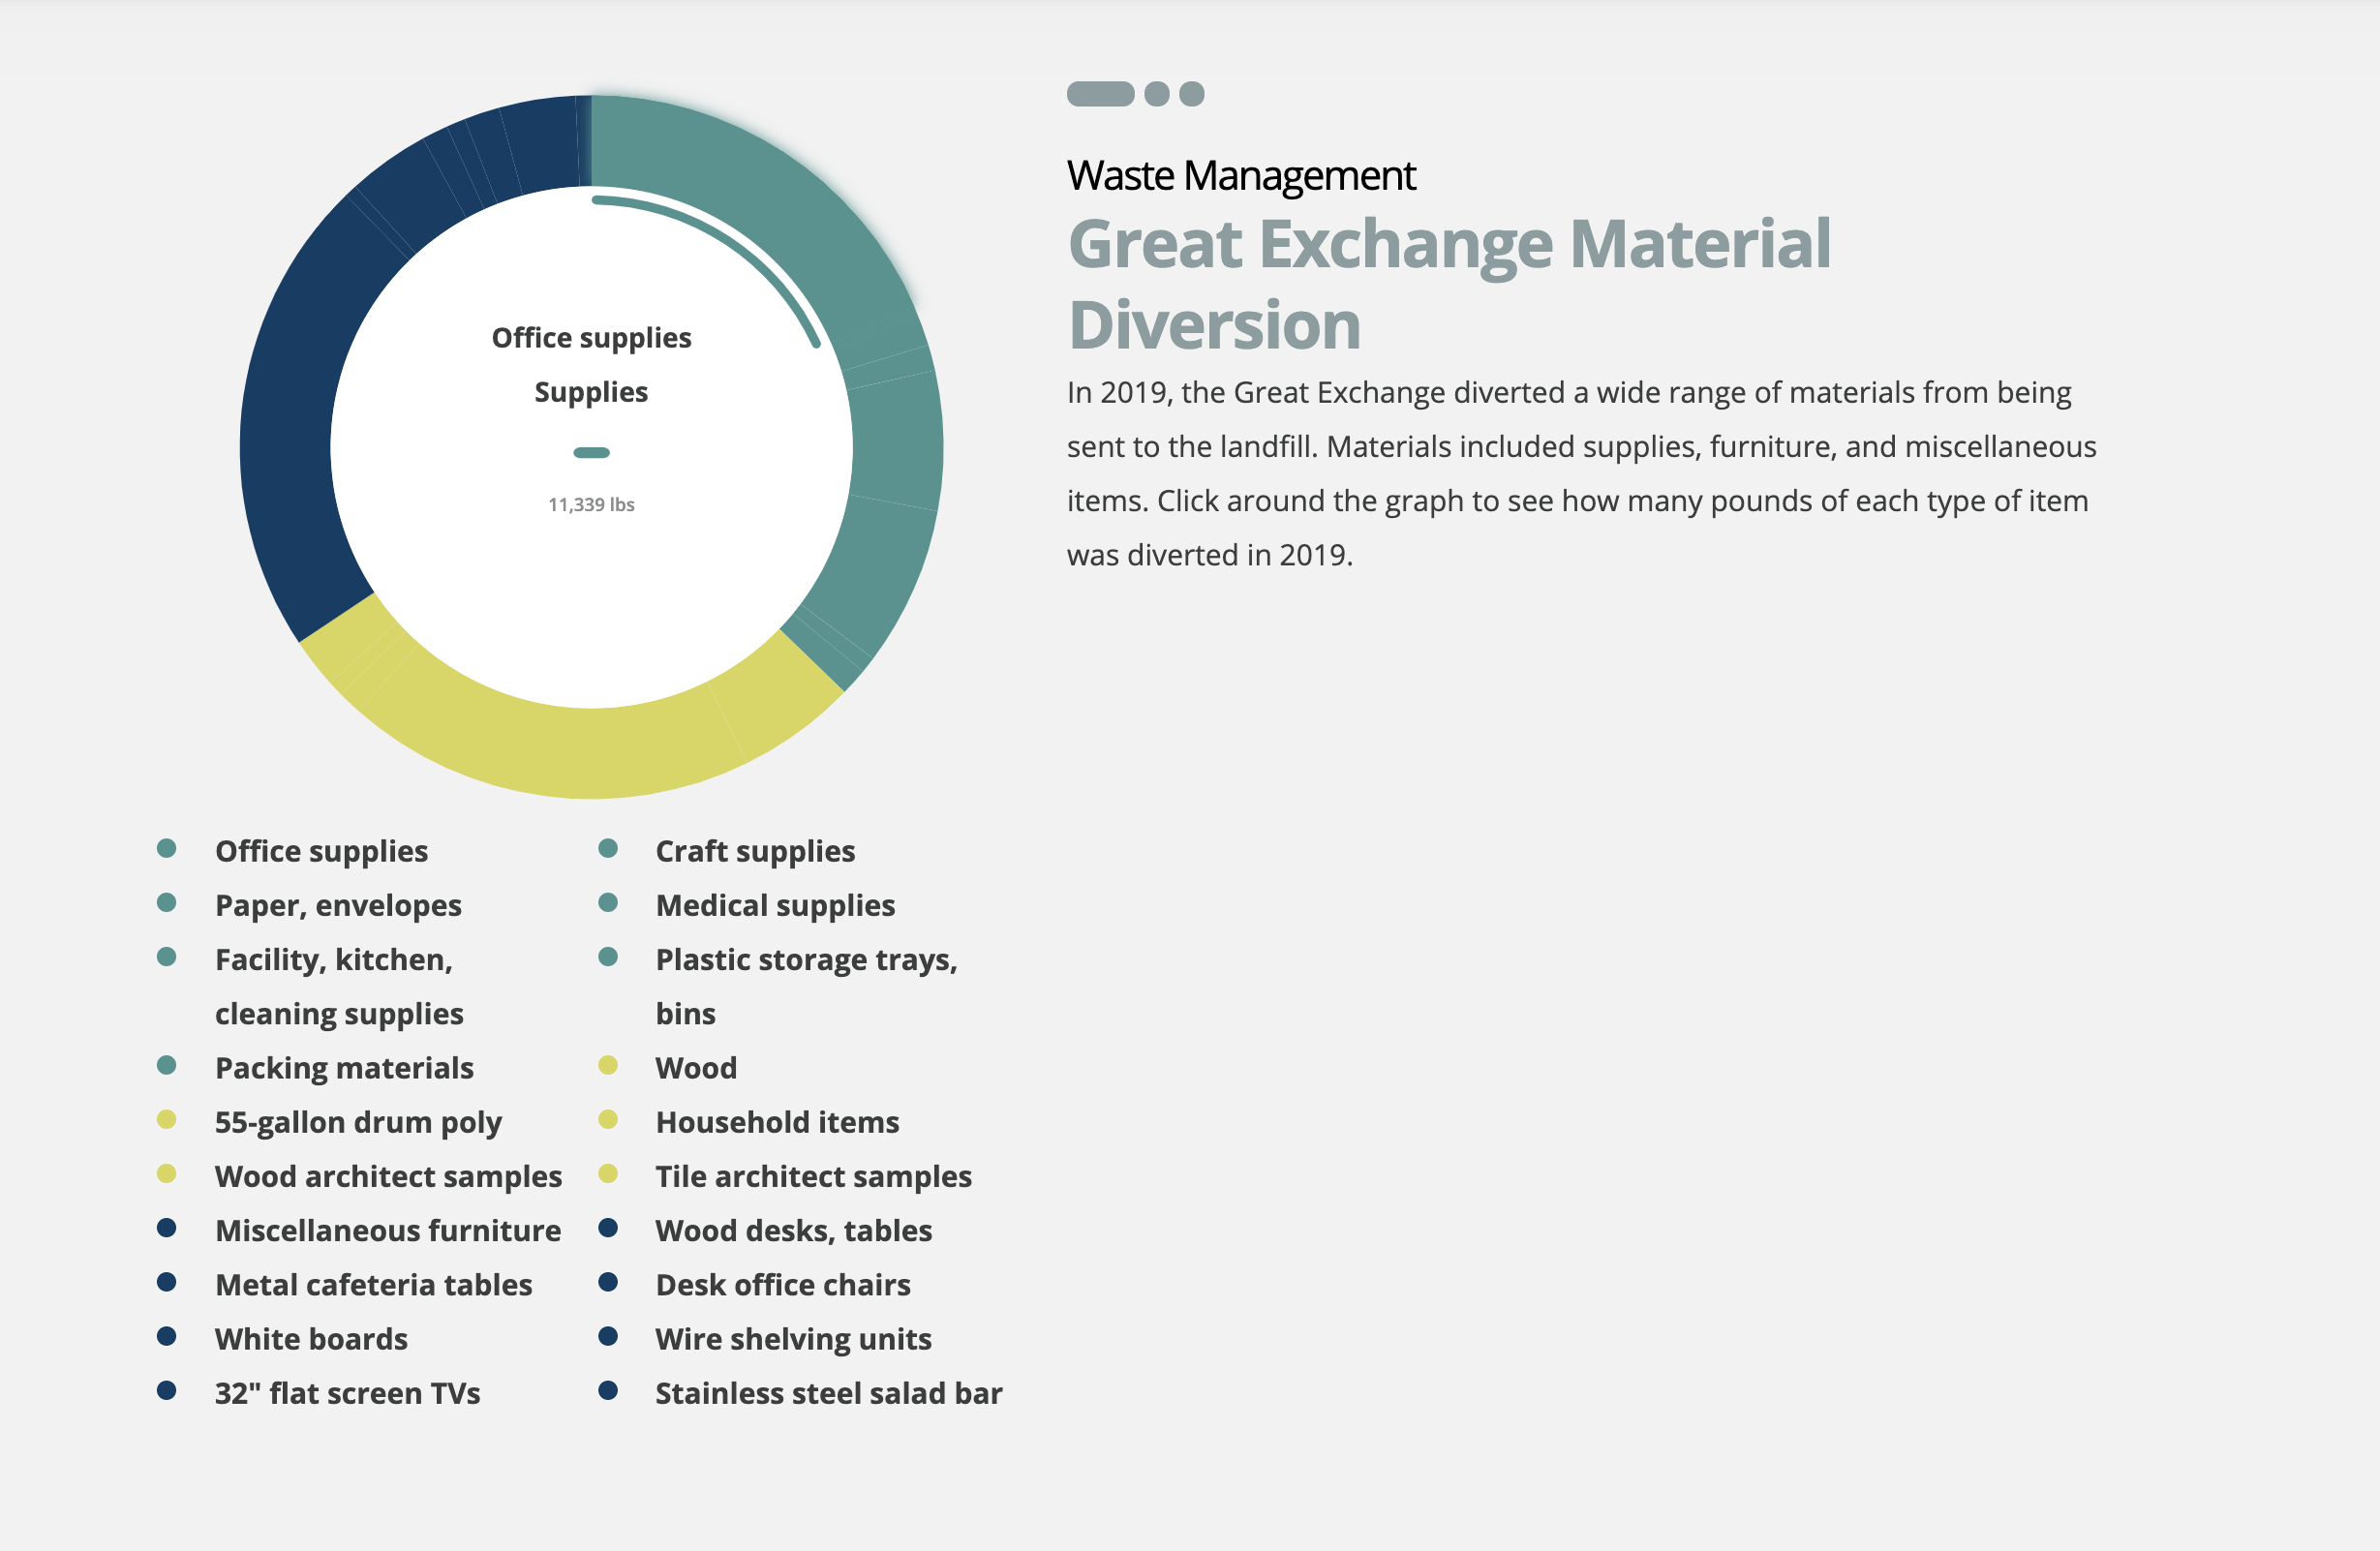The image size is (2380, 1551).
Task: Click the Office supplies legend entry
Action: click(321, 851)
